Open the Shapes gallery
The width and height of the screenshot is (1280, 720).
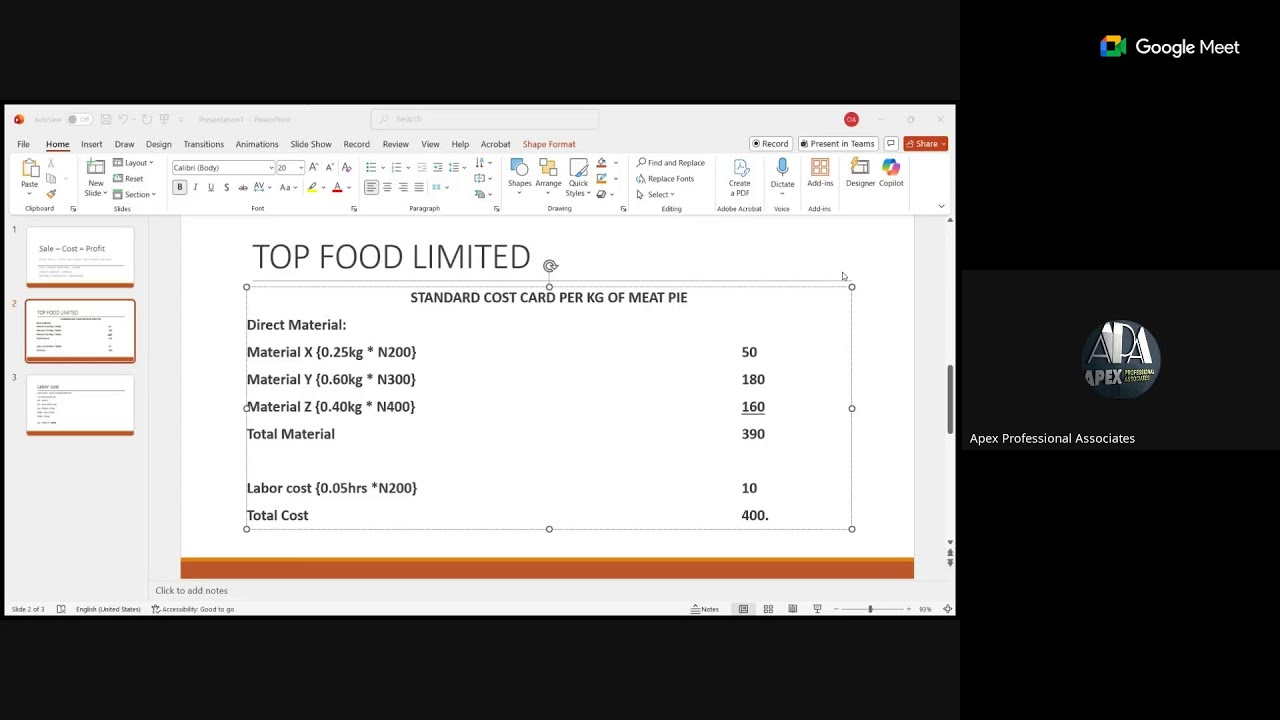pyautogui.click(x=519, y=175)
